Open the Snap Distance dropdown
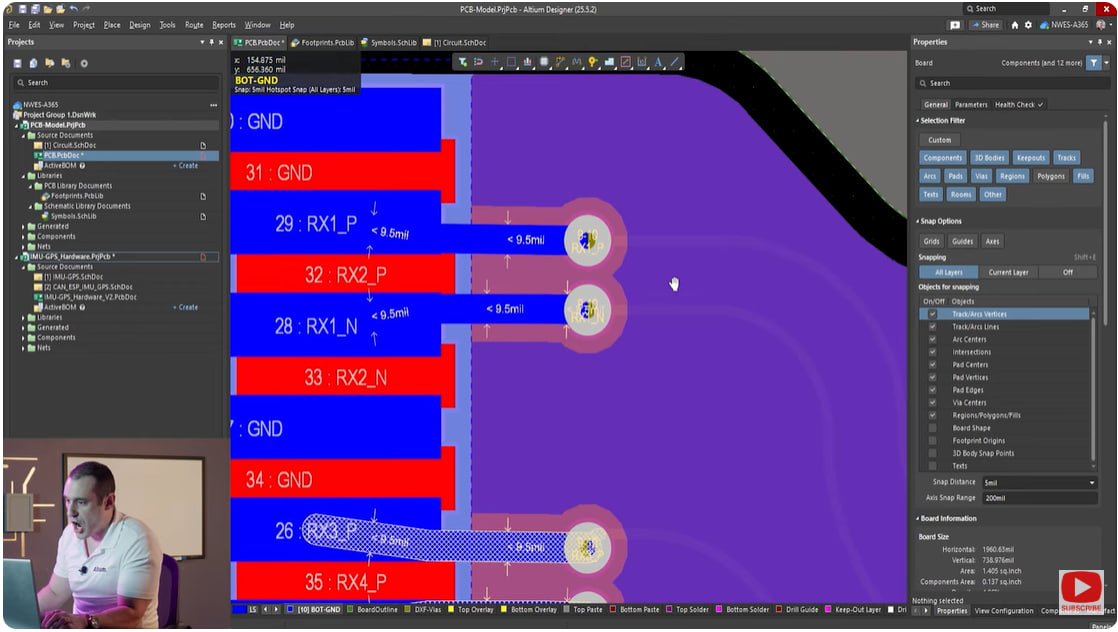The image size is (1118, 632). 1092,483
